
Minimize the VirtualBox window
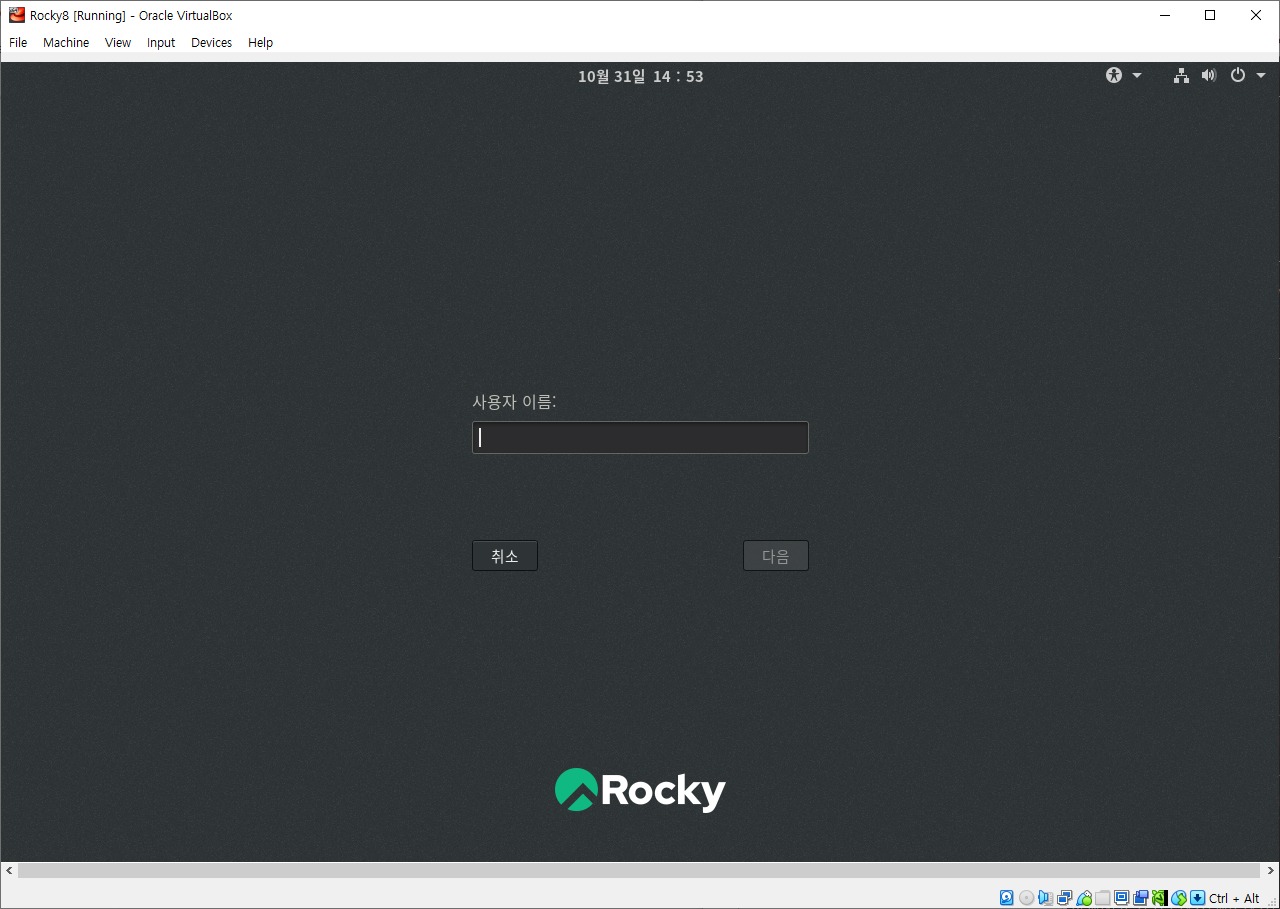pos(1164,15)
